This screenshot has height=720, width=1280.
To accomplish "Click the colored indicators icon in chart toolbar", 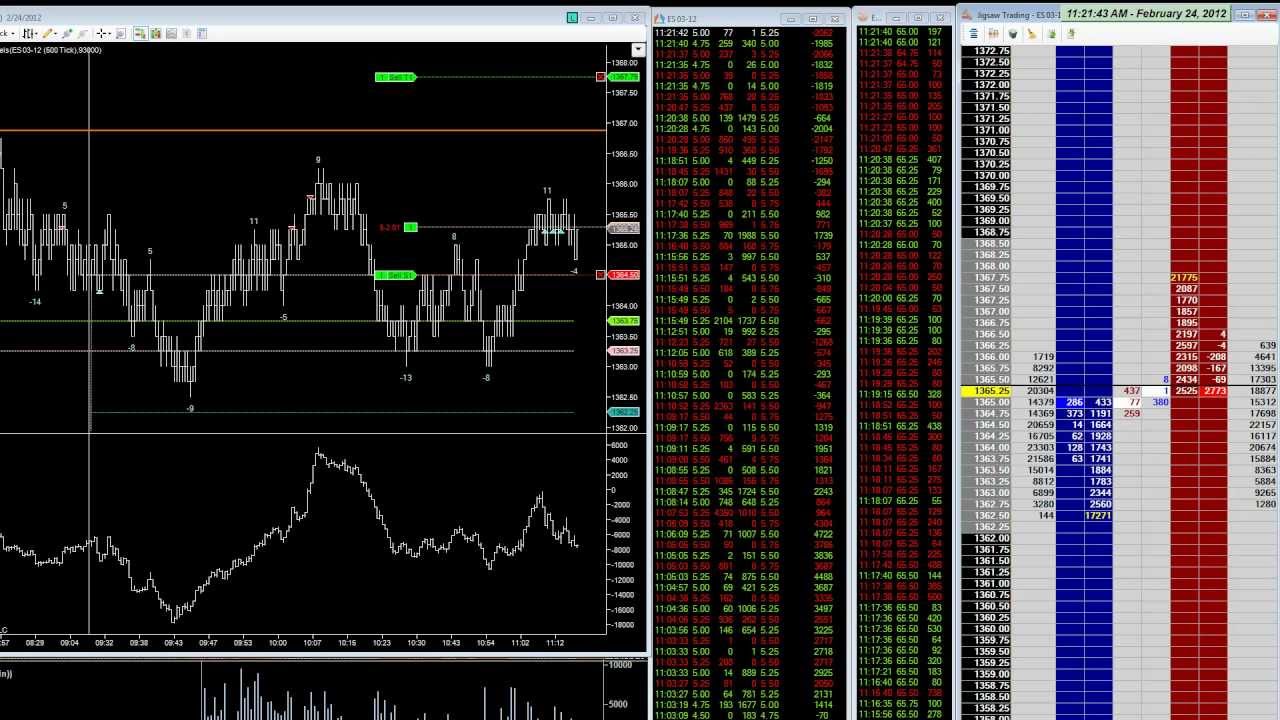I will point(155,33).
